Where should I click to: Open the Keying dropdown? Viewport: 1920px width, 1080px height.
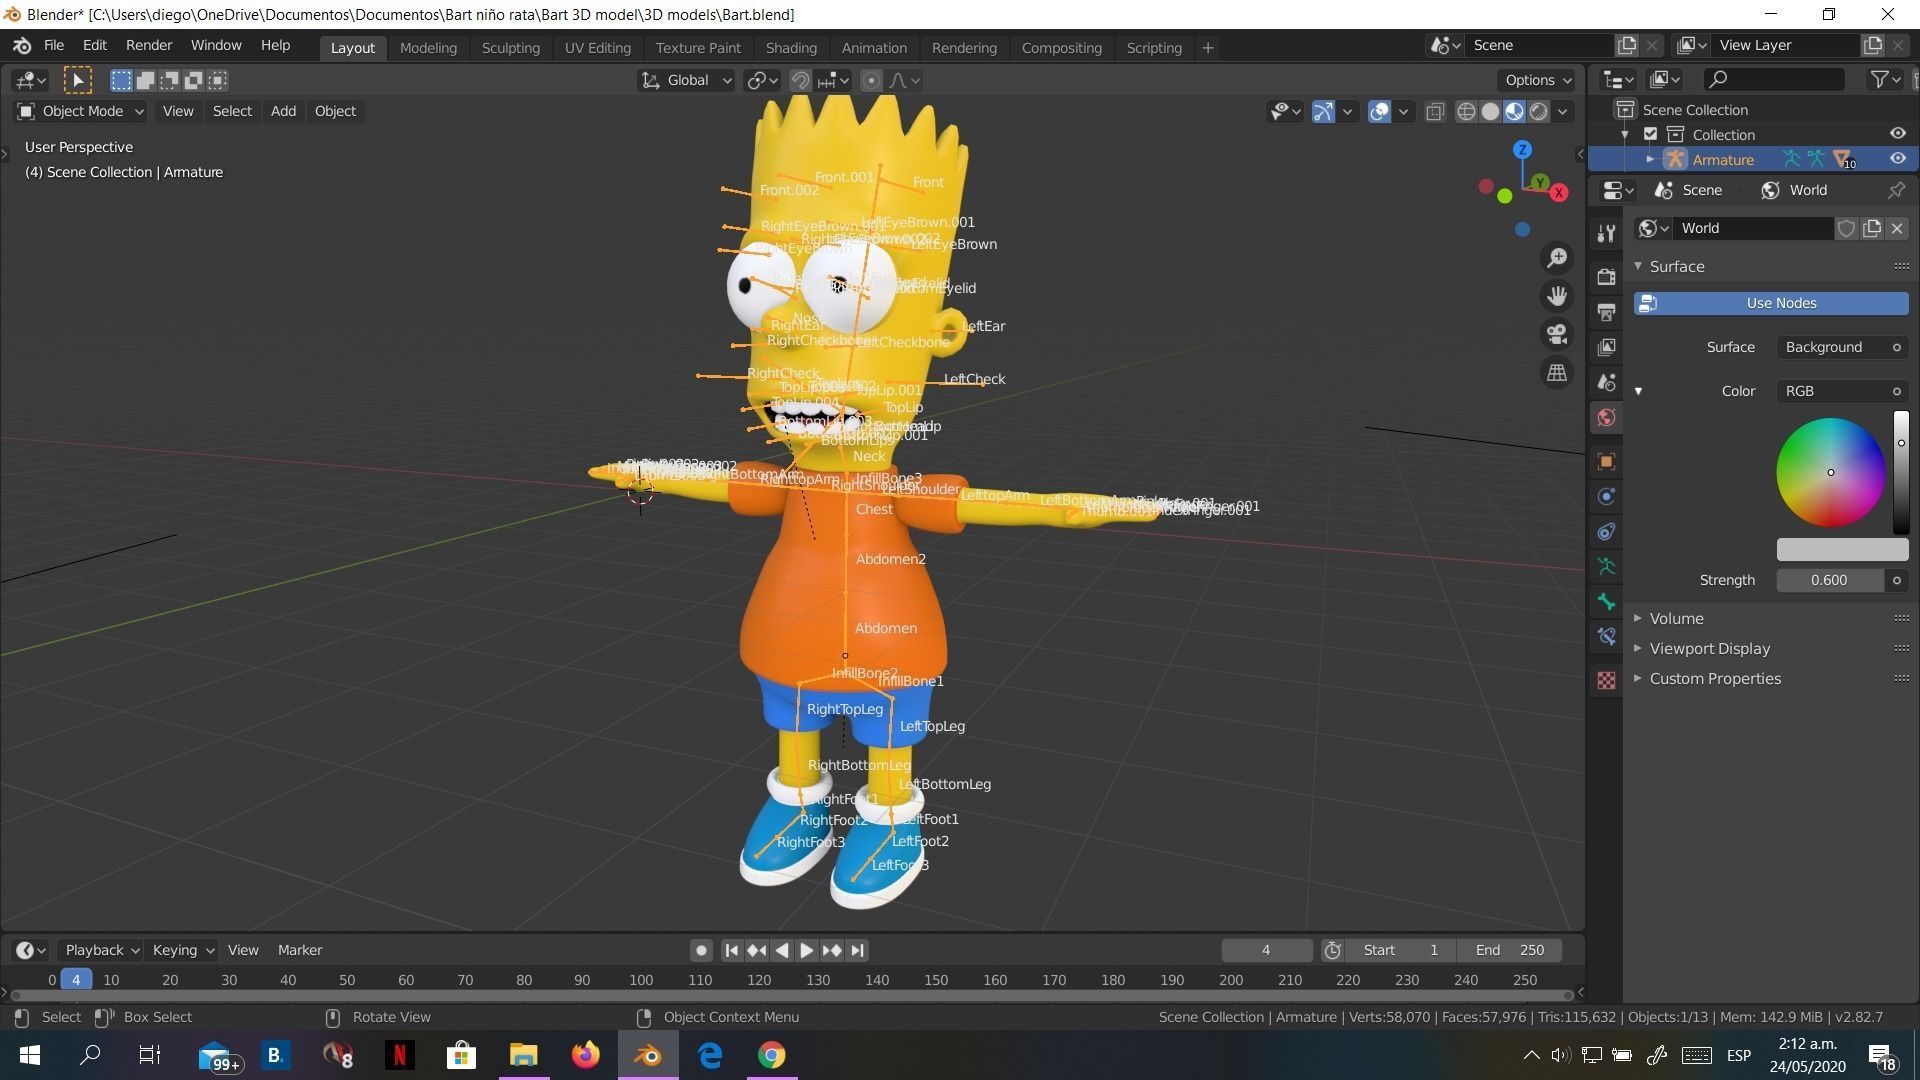[x=182, y=950]
